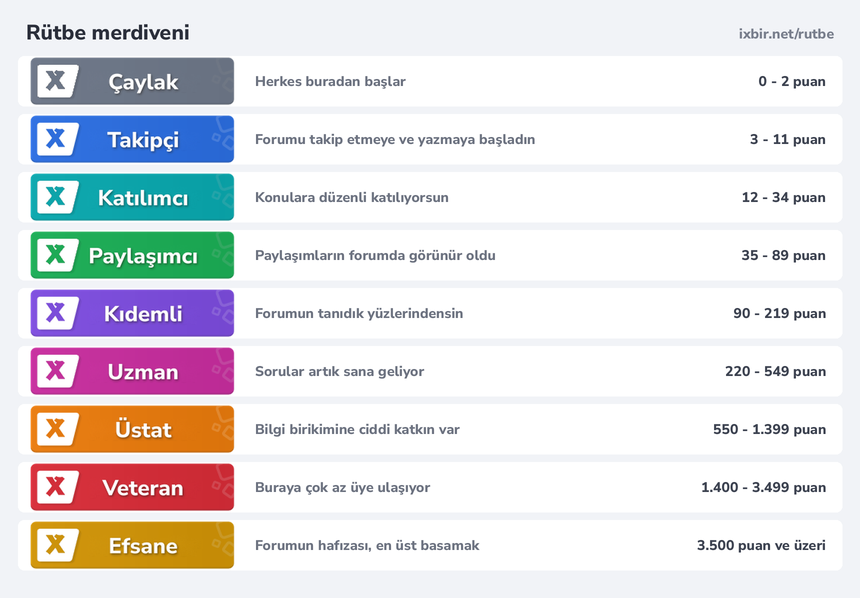The height and width of the screenshot is (598, 860).
Task: Click the X logo icon on Uzman badge
Action: click(x=58, y=371)
